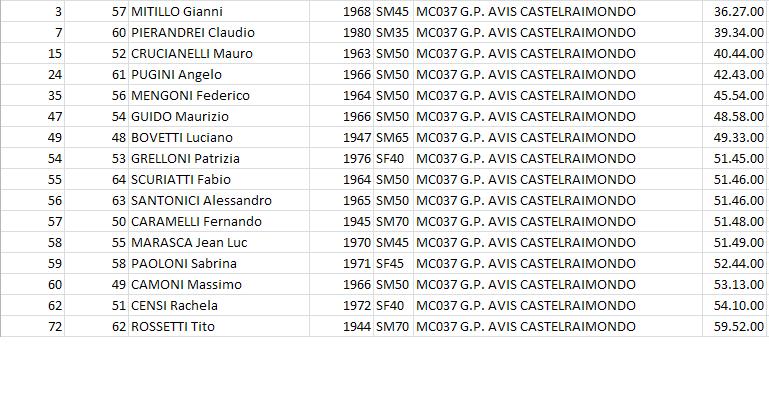Select the SANTONICI Alessandro name cell
The width and height of the screenshot is (769, 396).
[x=219, y=201]
